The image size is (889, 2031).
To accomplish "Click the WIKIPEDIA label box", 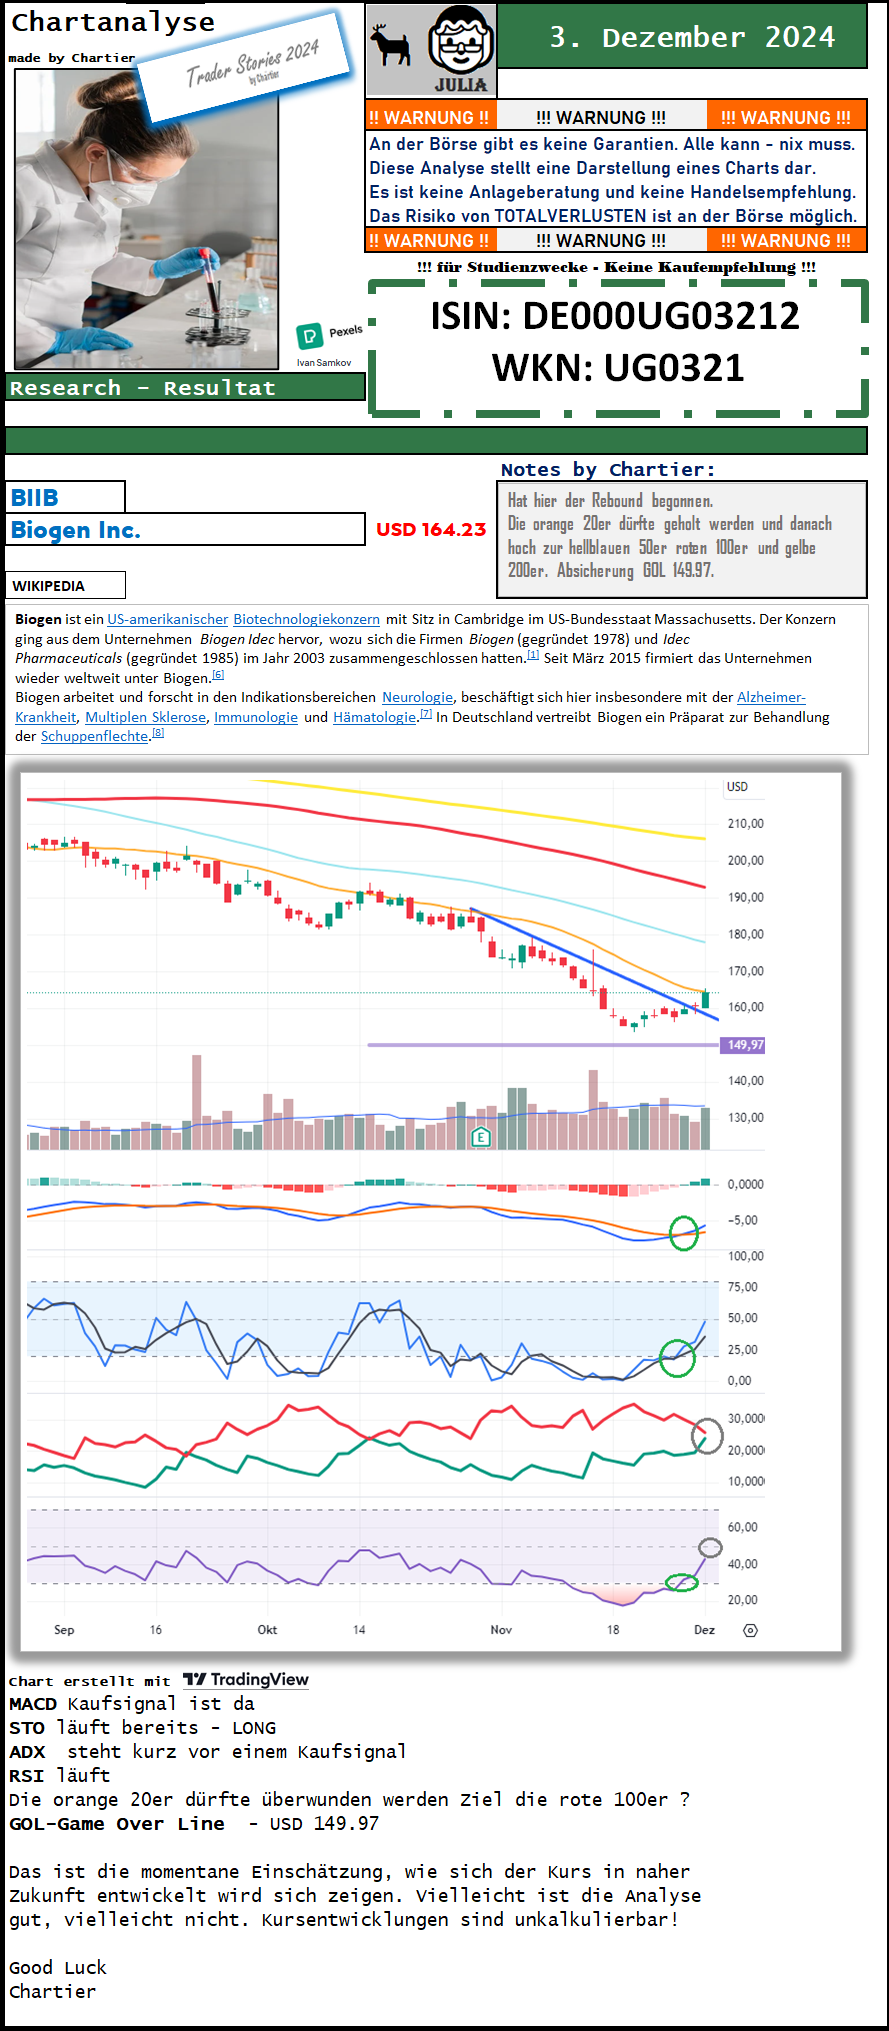I will point(65,585).
